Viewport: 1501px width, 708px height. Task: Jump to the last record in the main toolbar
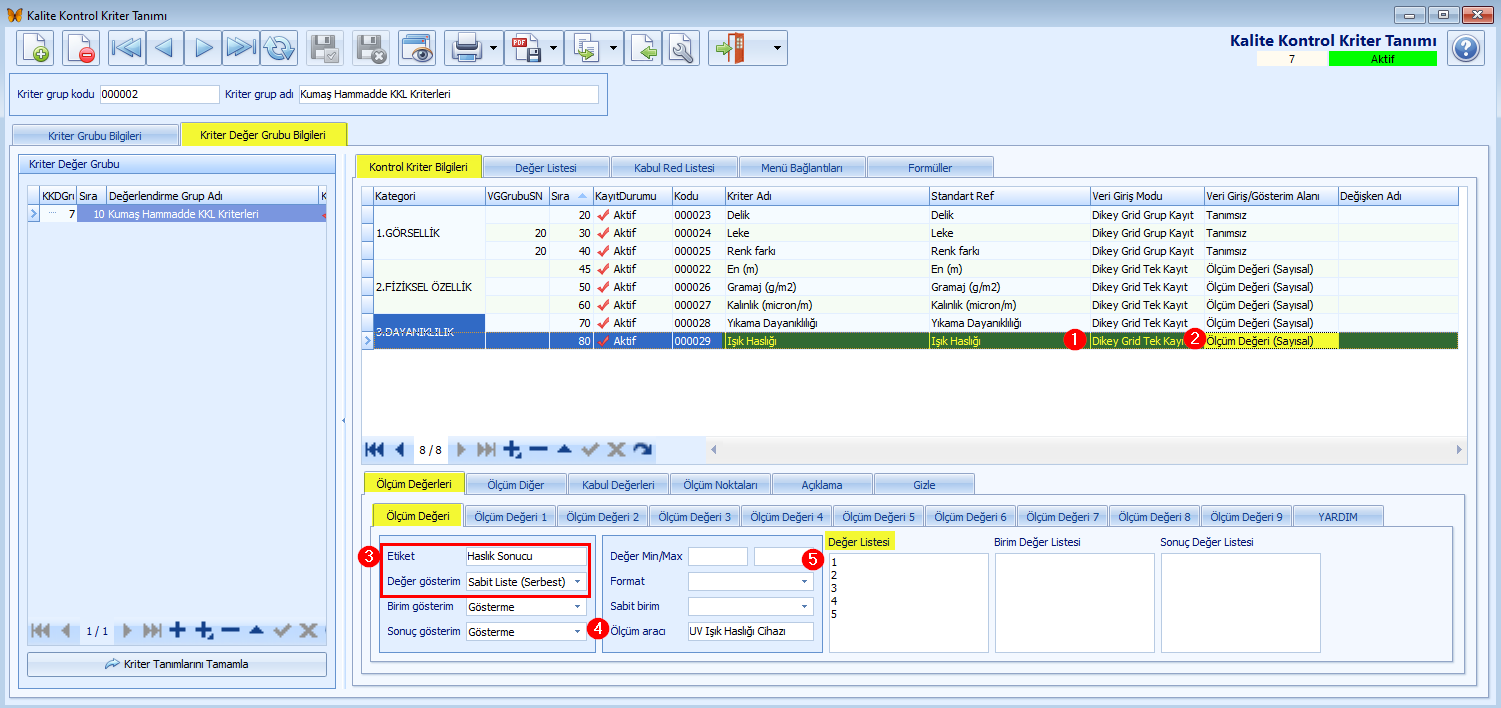[x=241, y=48]
